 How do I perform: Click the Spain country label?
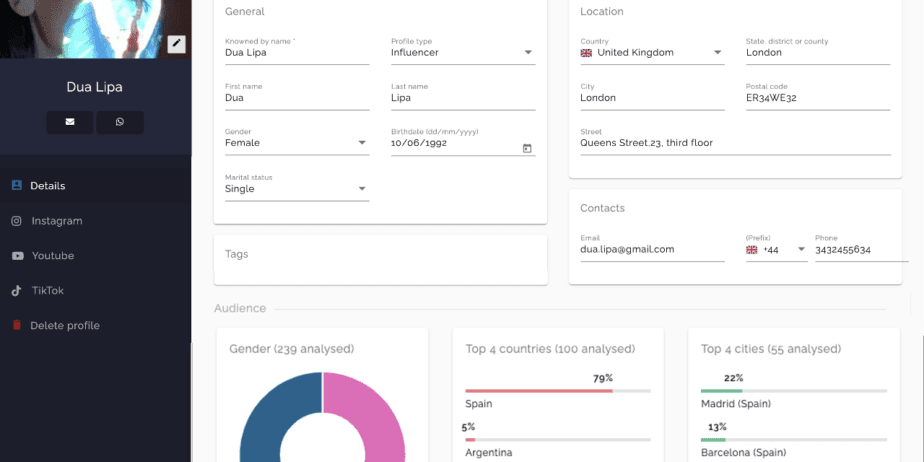click(478, 404)
